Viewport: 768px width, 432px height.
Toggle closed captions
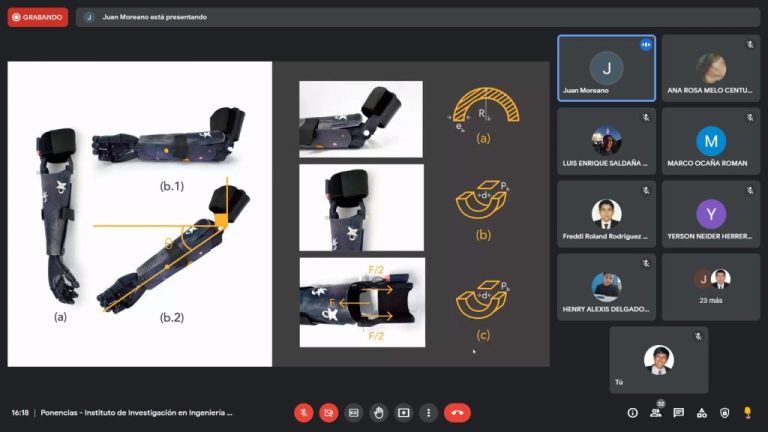354,412
